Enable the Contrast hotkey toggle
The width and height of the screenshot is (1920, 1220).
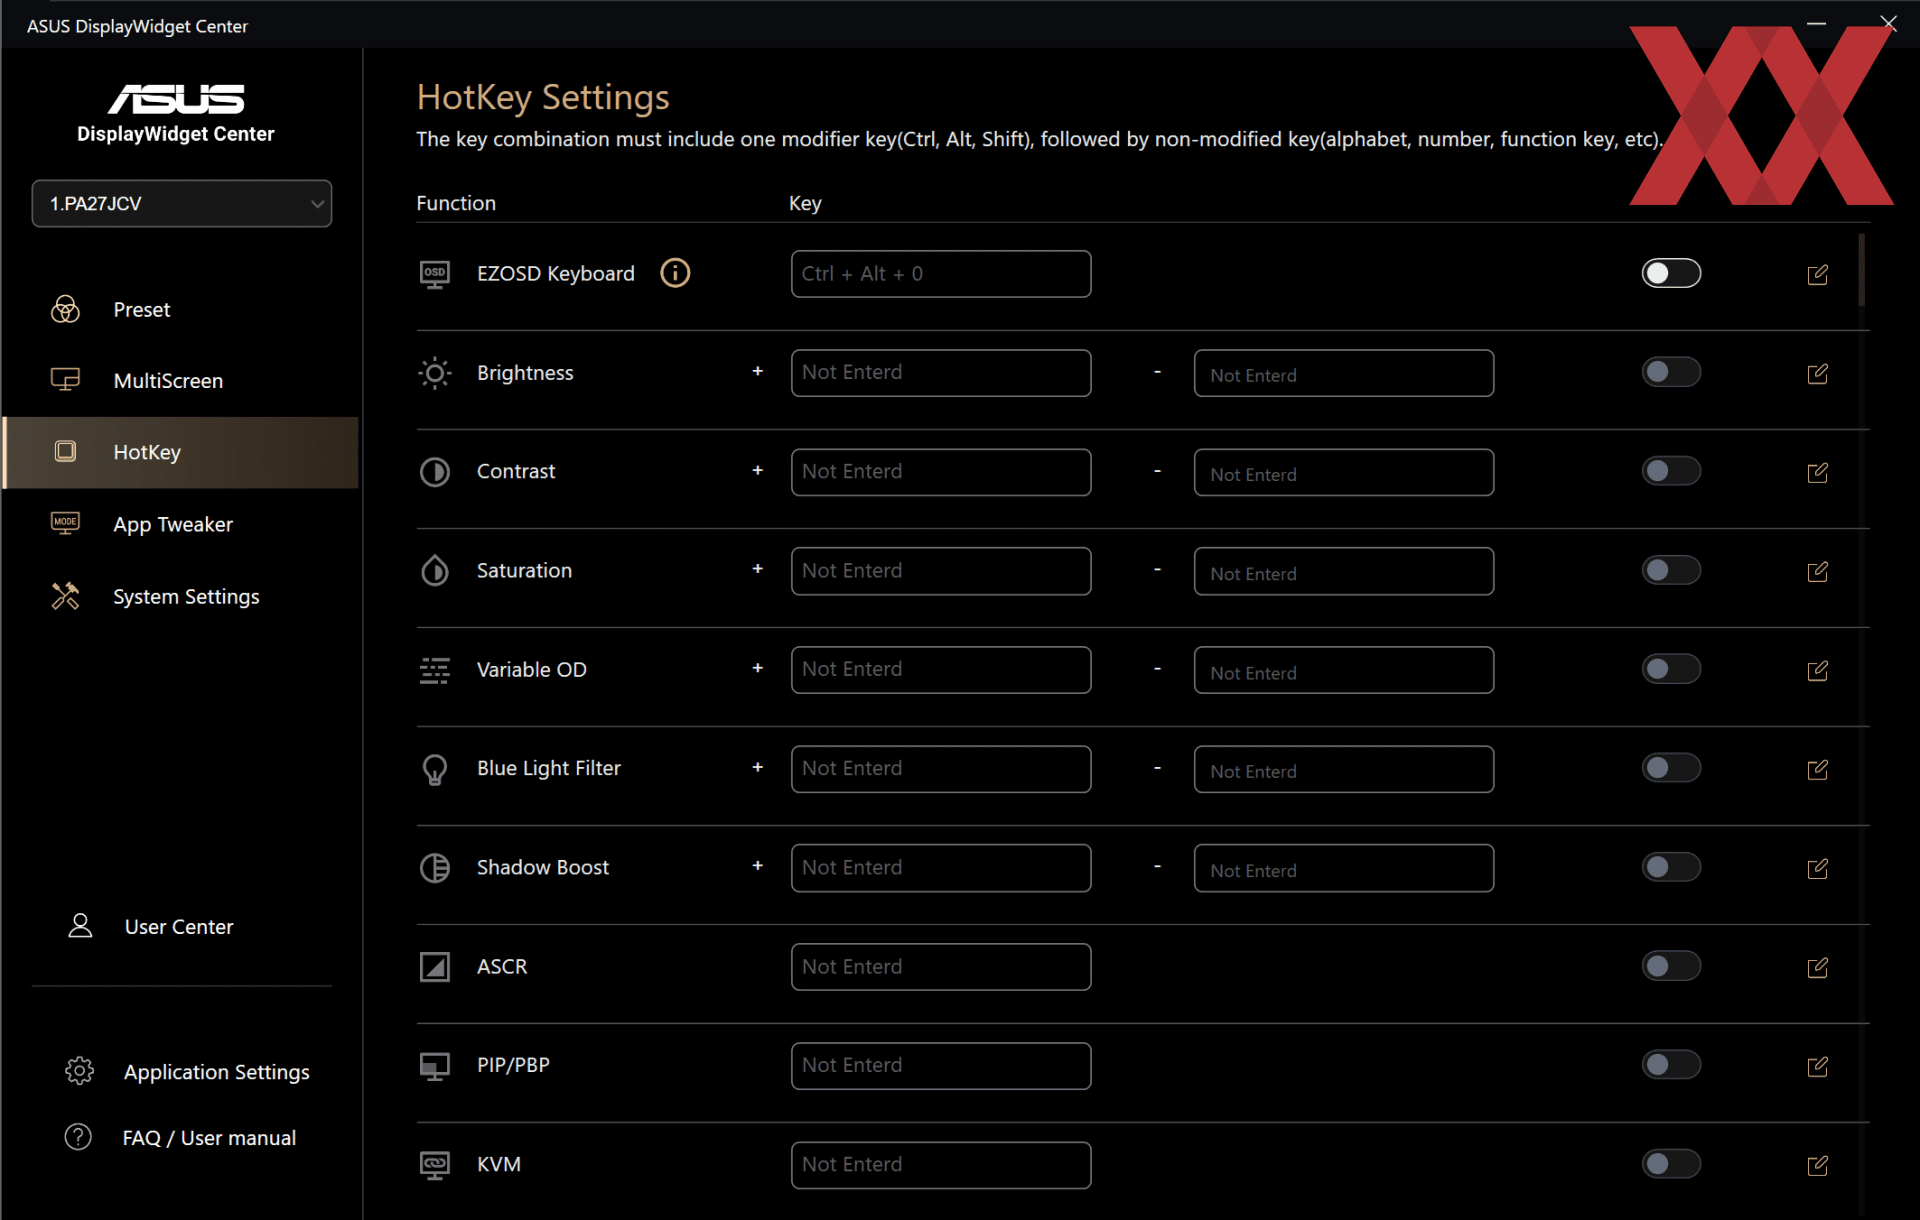1671,471
